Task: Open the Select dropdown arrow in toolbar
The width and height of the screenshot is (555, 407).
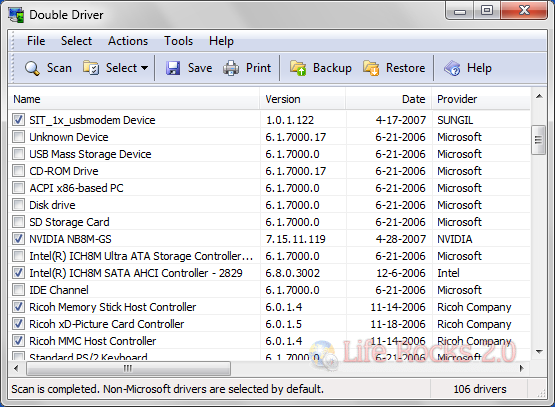Action: 144,68
